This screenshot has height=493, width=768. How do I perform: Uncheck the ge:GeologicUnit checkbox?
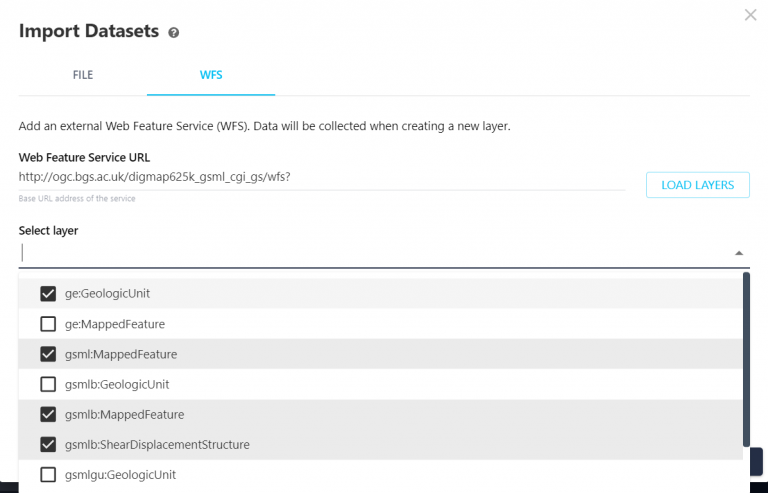(48, 294)
